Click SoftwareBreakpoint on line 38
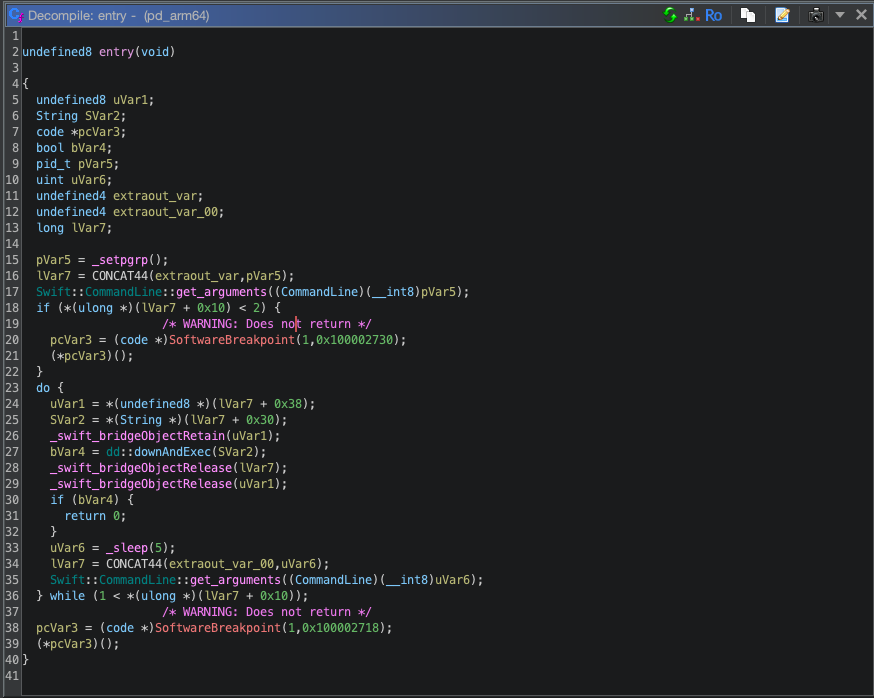 tap(218, 628)
